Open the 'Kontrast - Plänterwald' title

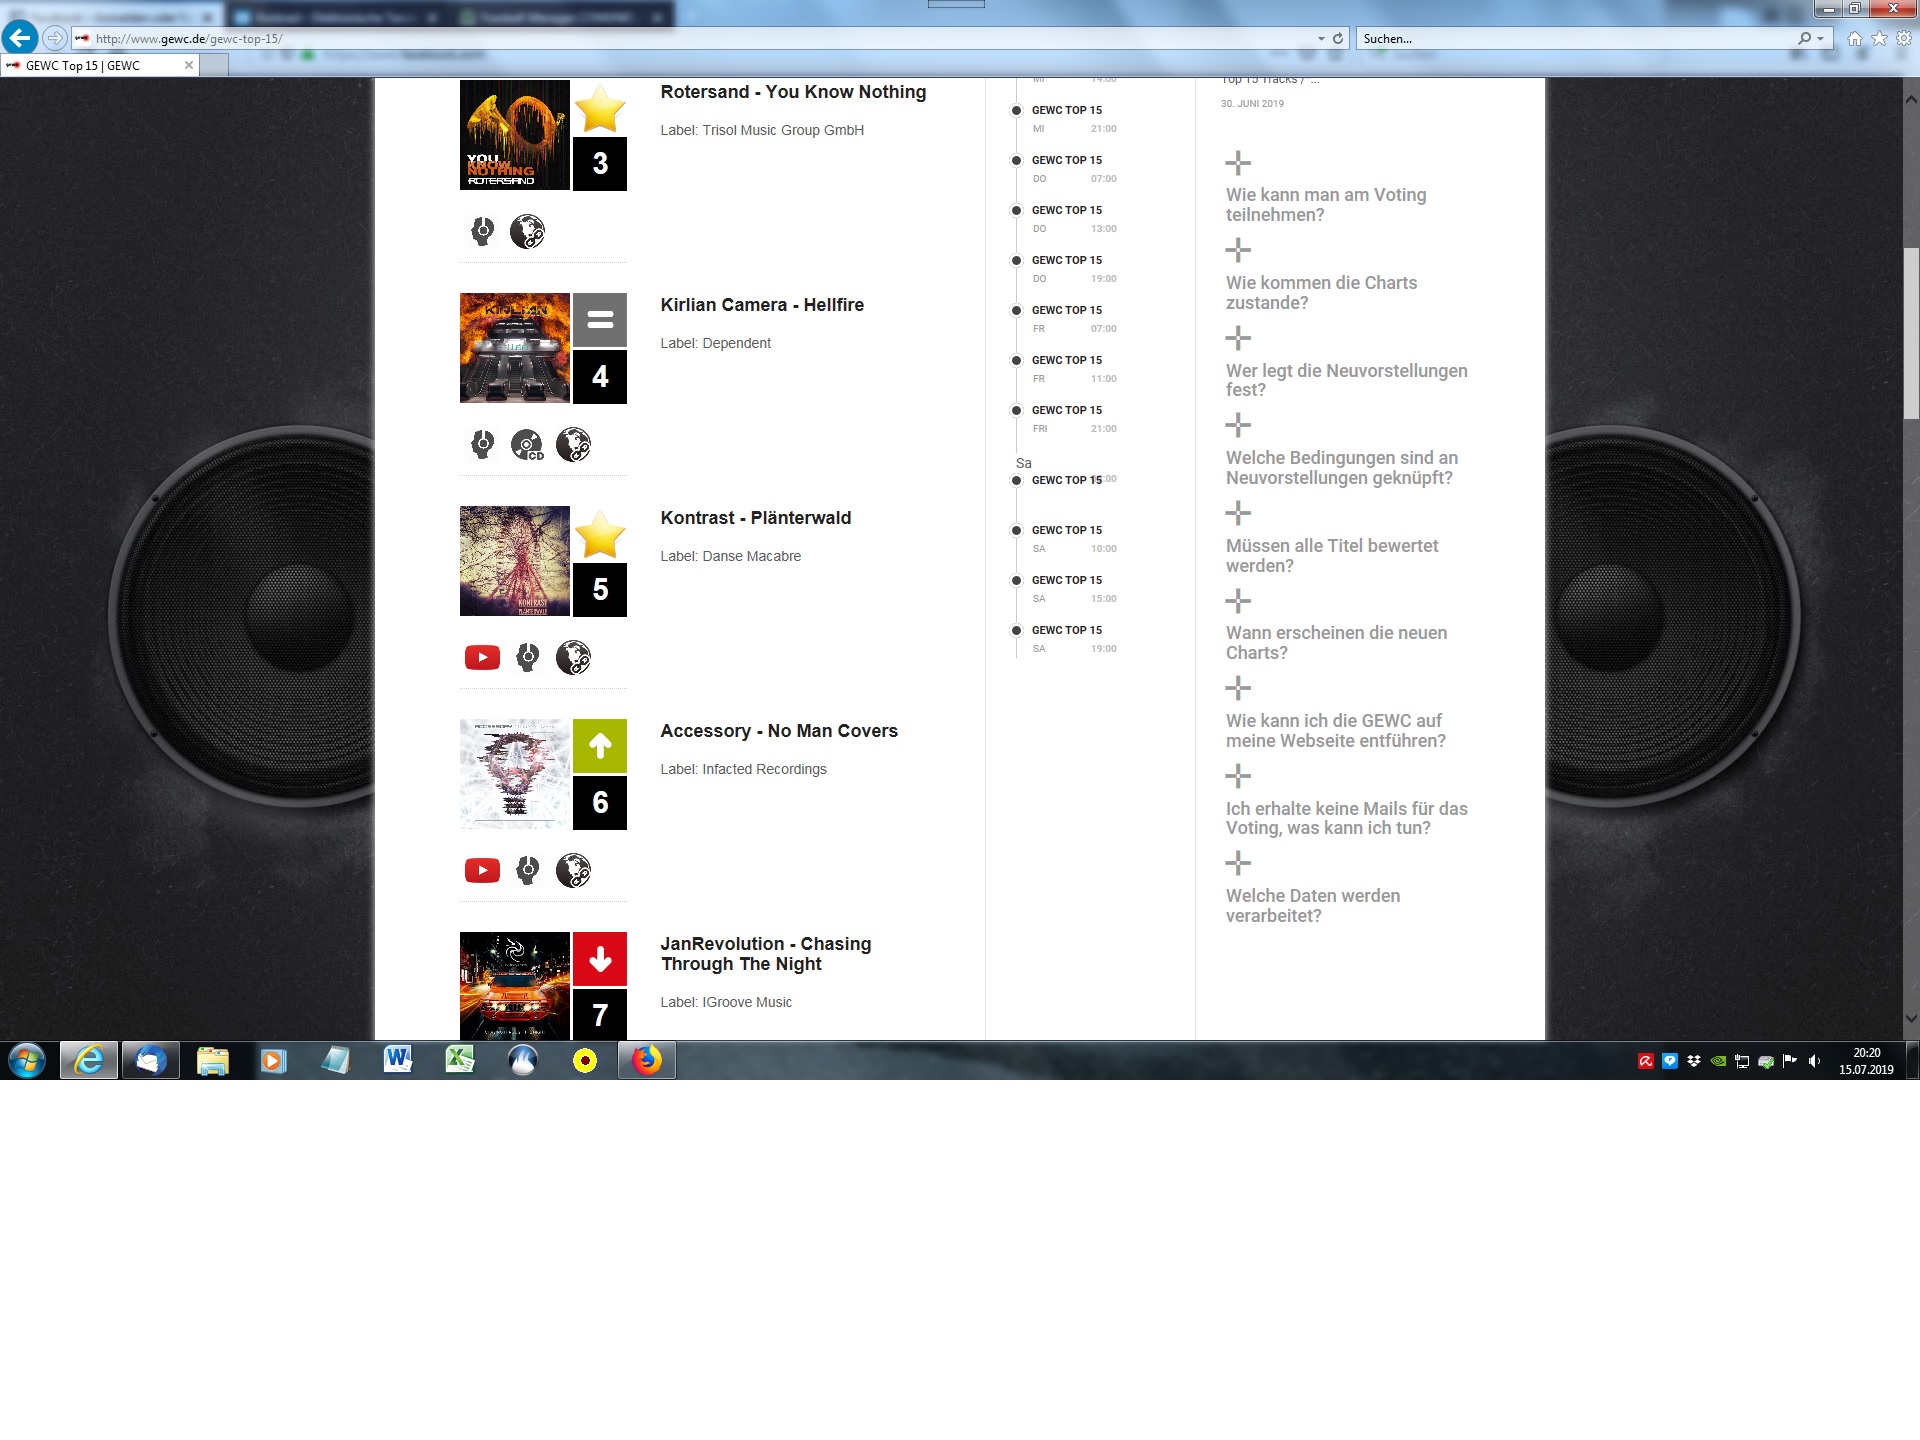[756, 518]
